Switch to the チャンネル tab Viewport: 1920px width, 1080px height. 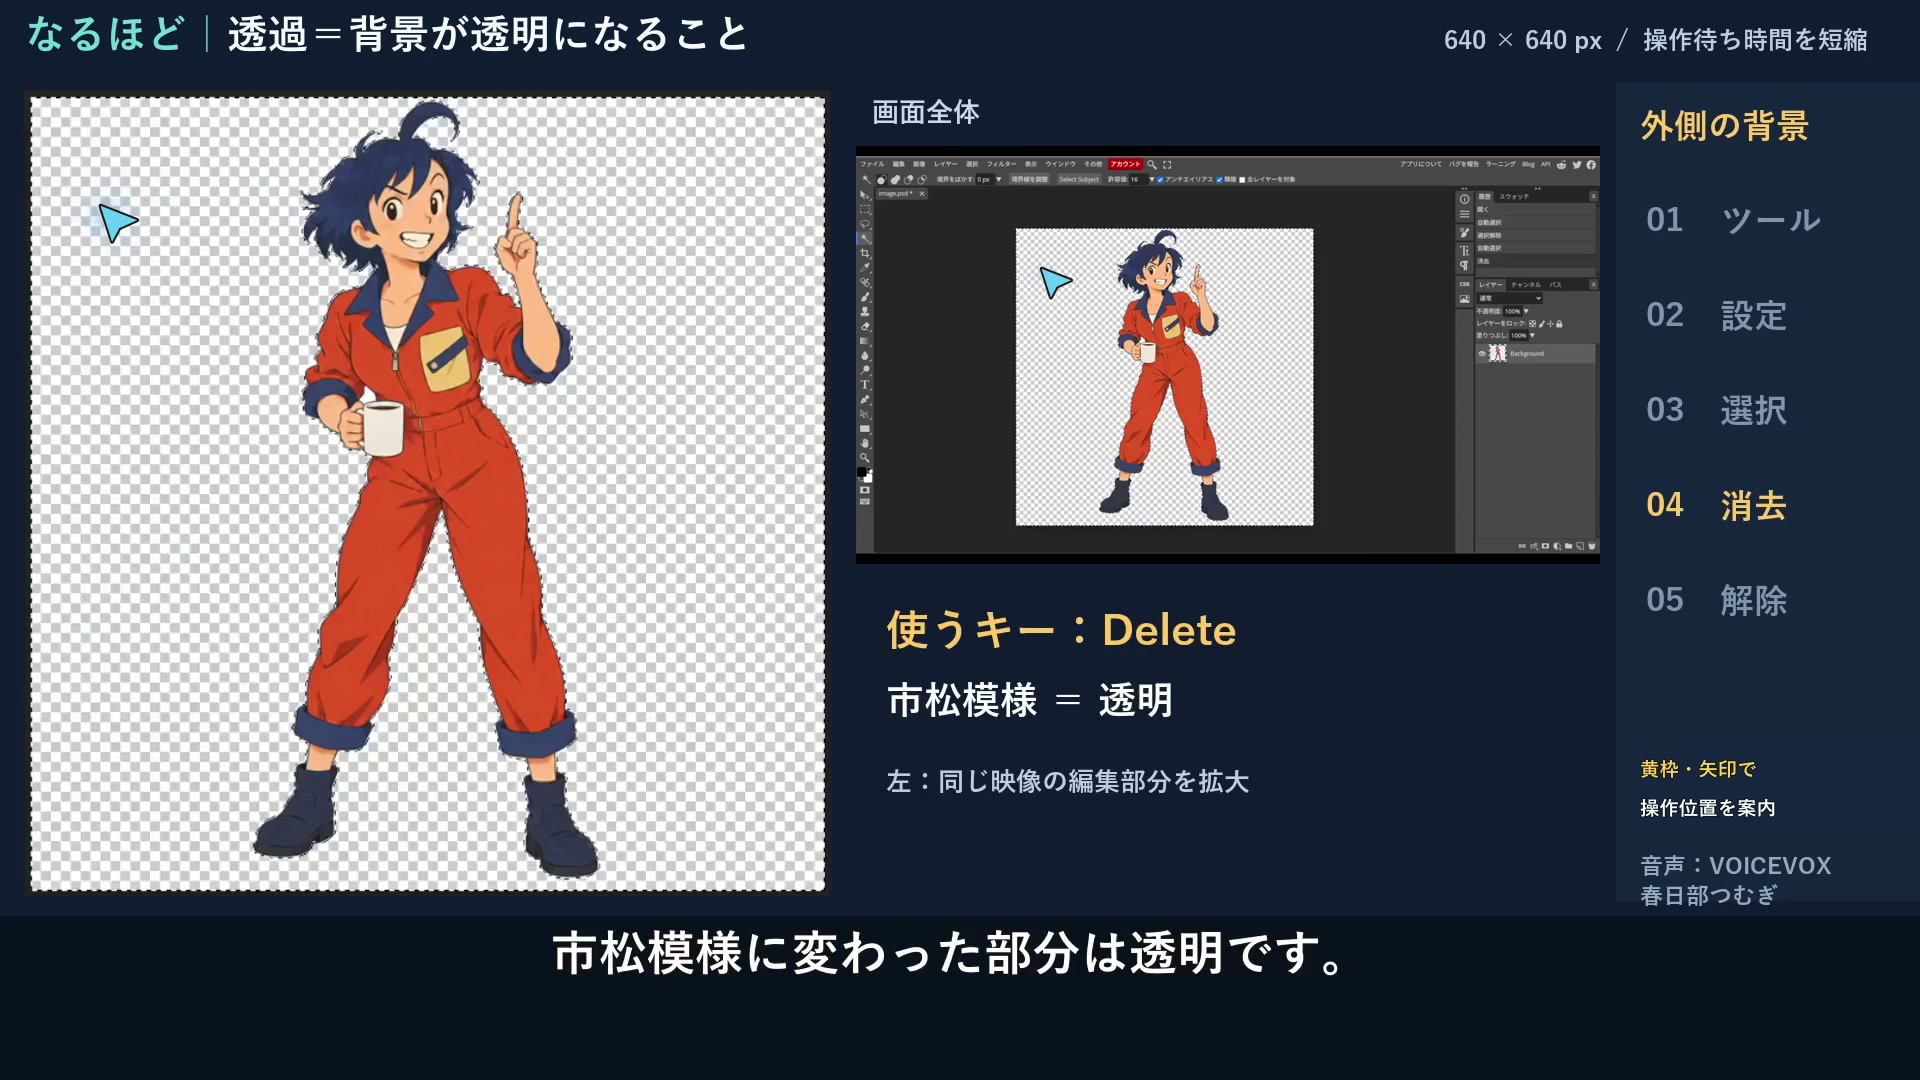tap(1526, 285)
